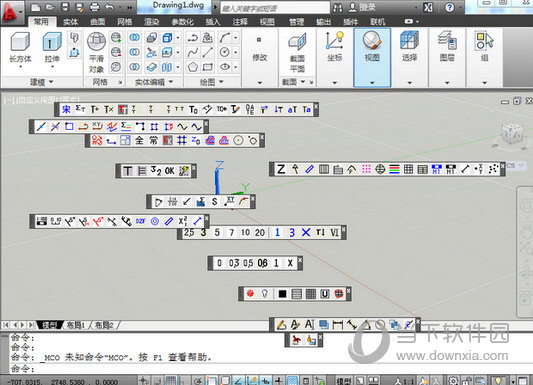533x385 pixels.
Task: Click the globe icon on Z floating toolbar
Action: [380, 169]
